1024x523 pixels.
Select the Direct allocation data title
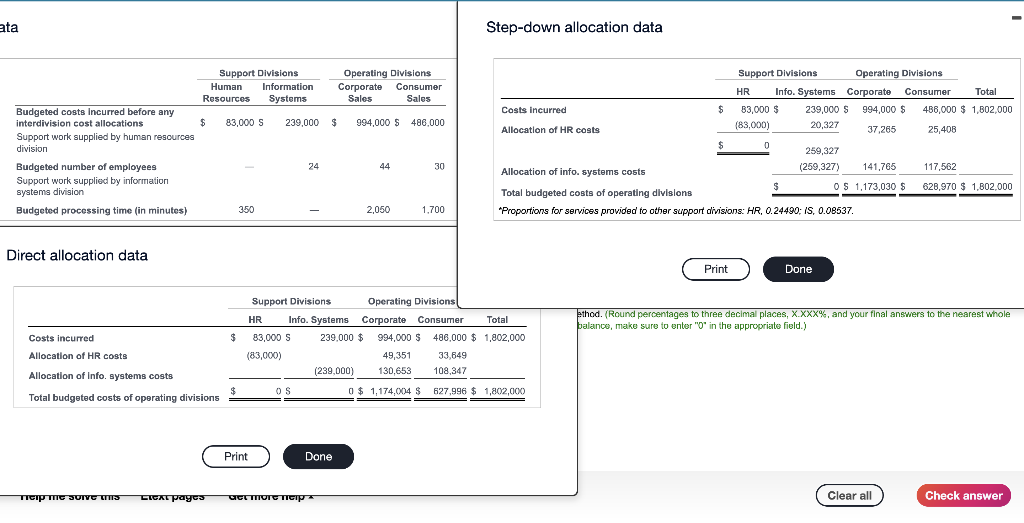click(x=77, y=255)
